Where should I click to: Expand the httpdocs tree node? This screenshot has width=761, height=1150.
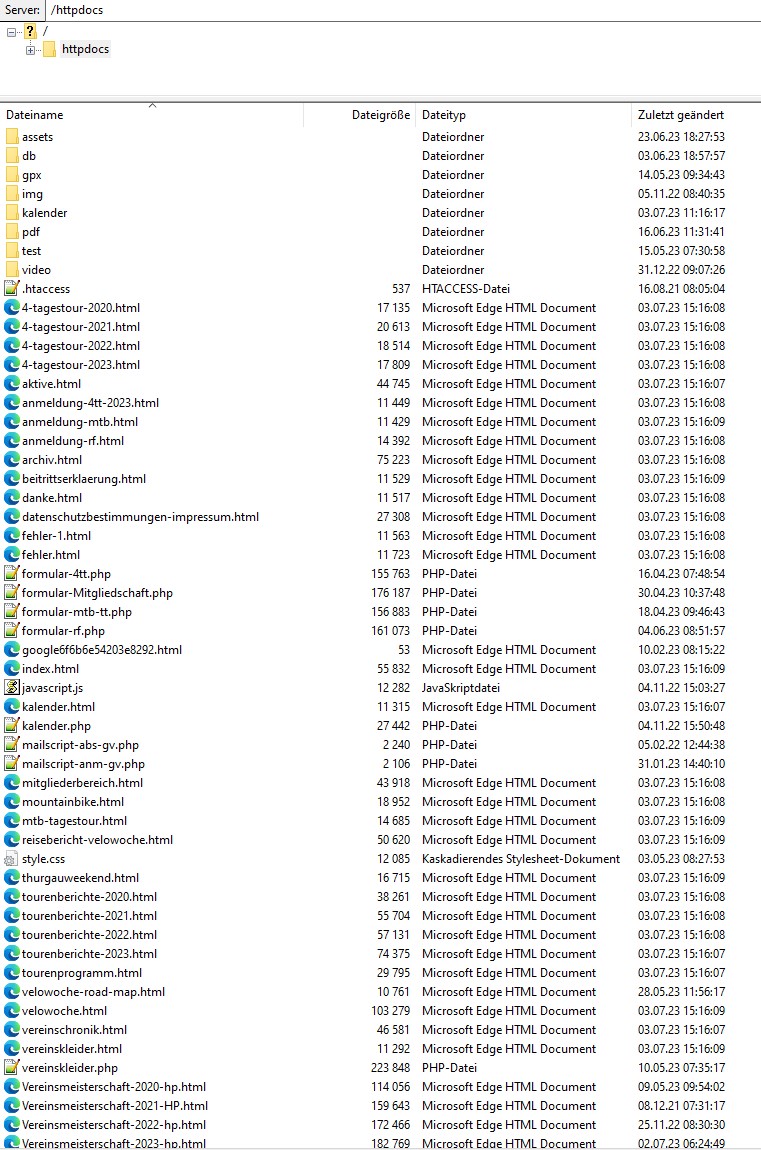[x=30, y=50]
